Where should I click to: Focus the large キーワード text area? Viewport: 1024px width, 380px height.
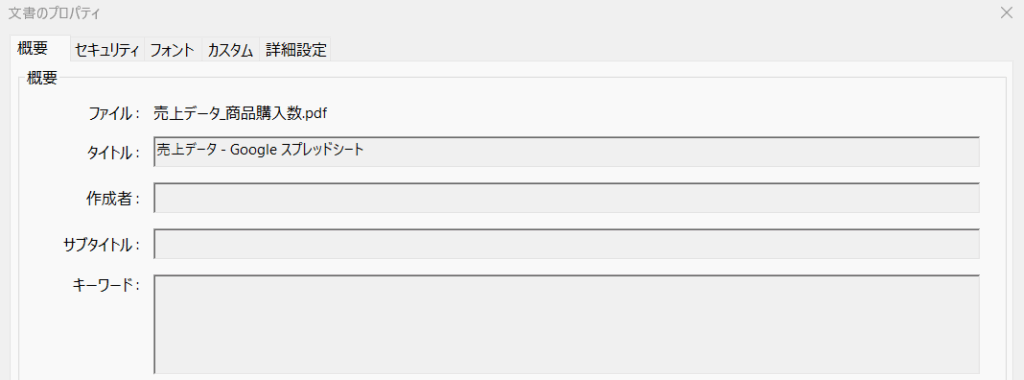point(566,324)
